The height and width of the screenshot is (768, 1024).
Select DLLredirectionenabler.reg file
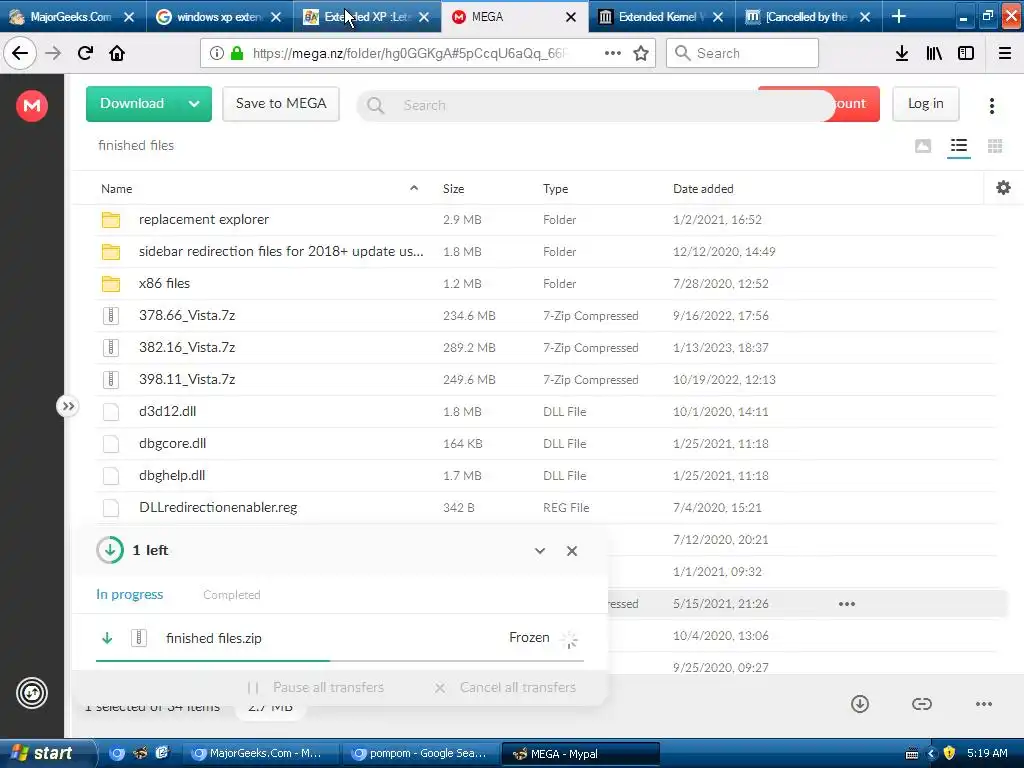(218, 507)
